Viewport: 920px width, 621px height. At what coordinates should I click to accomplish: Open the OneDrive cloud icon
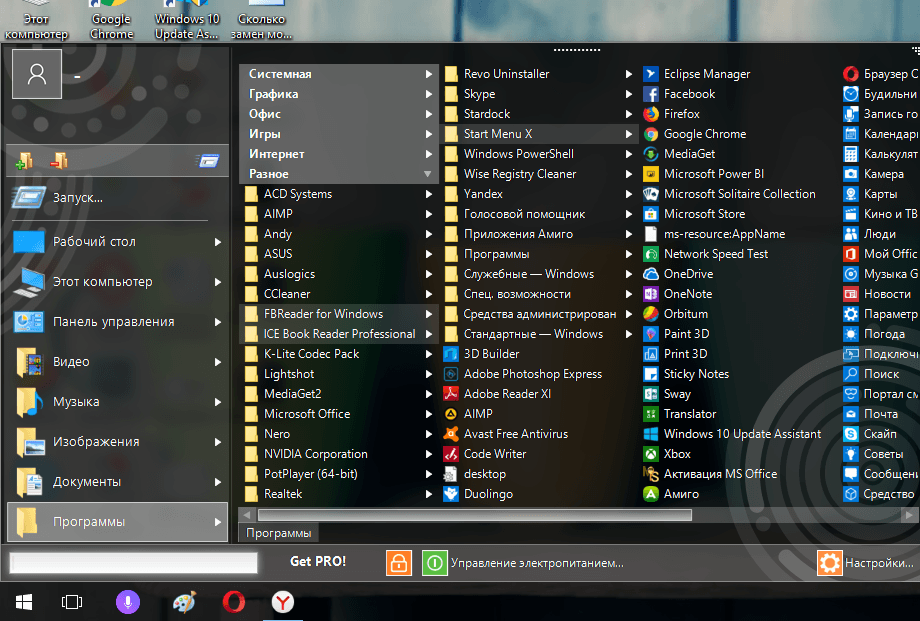pos(651,274)
